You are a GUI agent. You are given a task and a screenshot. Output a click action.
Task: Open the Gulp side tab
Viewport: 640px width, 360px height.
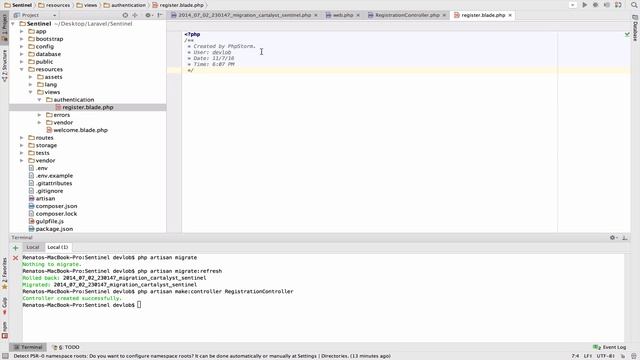(x=4, y=306)
